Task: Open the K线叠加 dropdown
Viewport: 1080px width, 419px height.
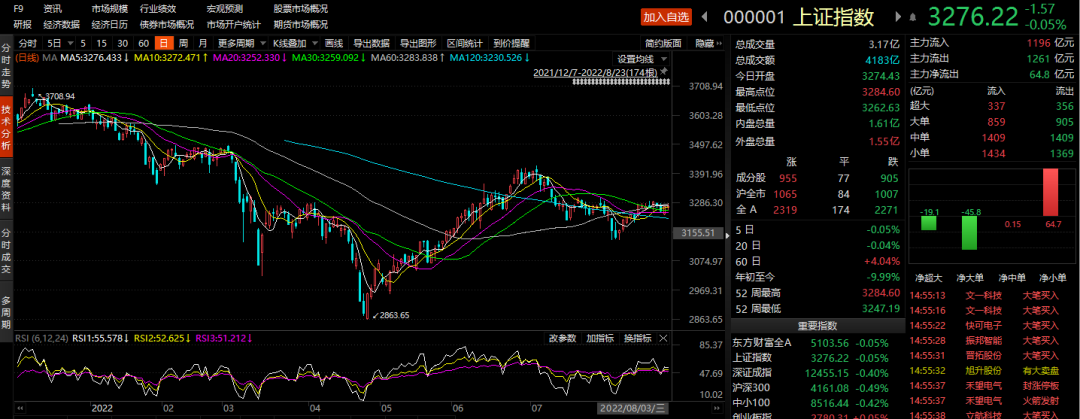Action: 292,44
